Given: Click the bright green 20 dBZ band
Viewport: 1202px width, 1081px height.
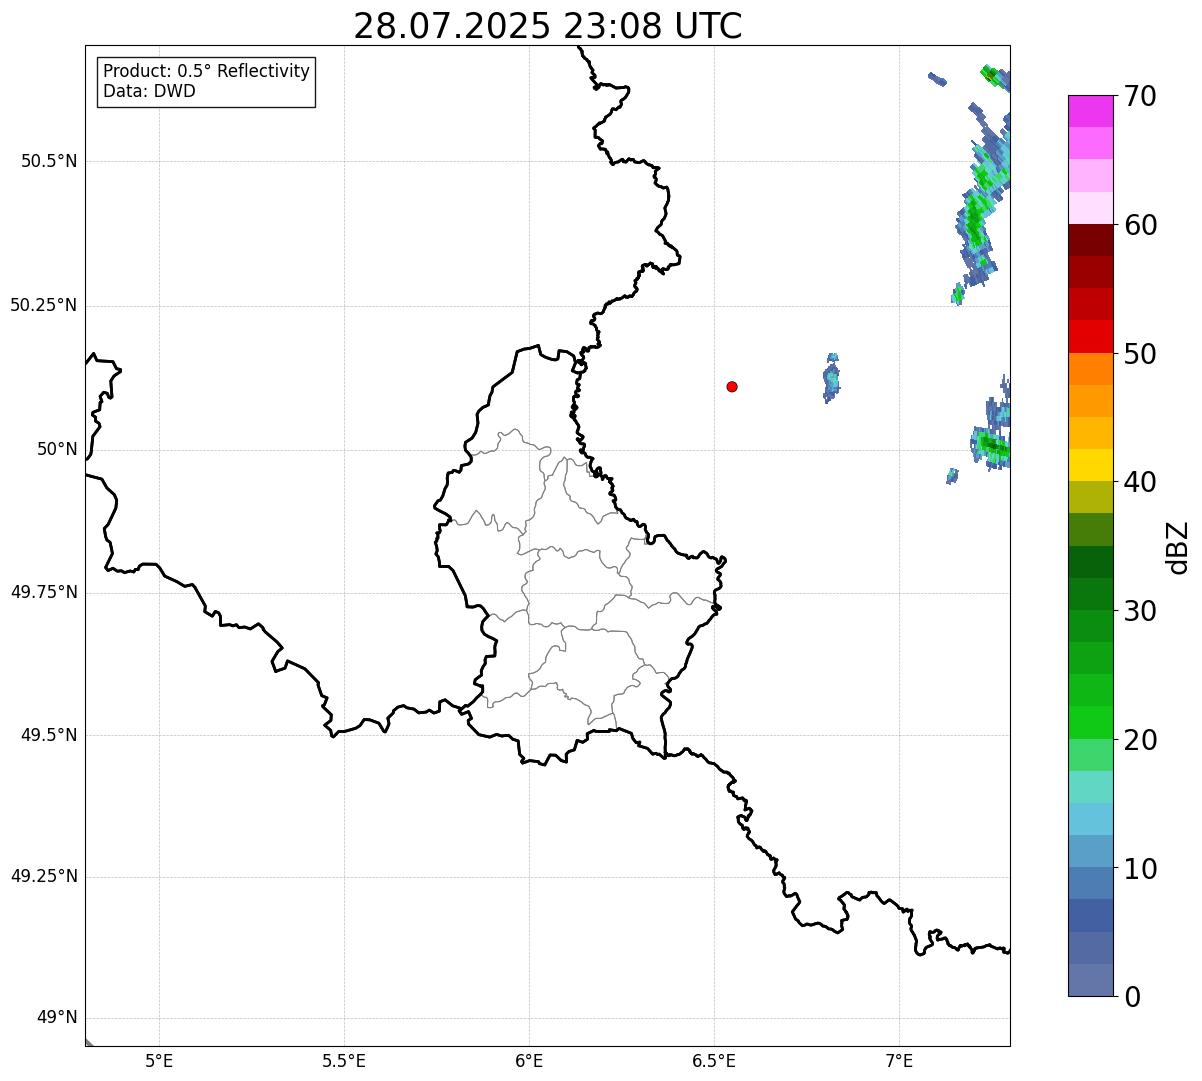Looking at the screenshot, I should pyautogui.click(x=1091, y=722).
